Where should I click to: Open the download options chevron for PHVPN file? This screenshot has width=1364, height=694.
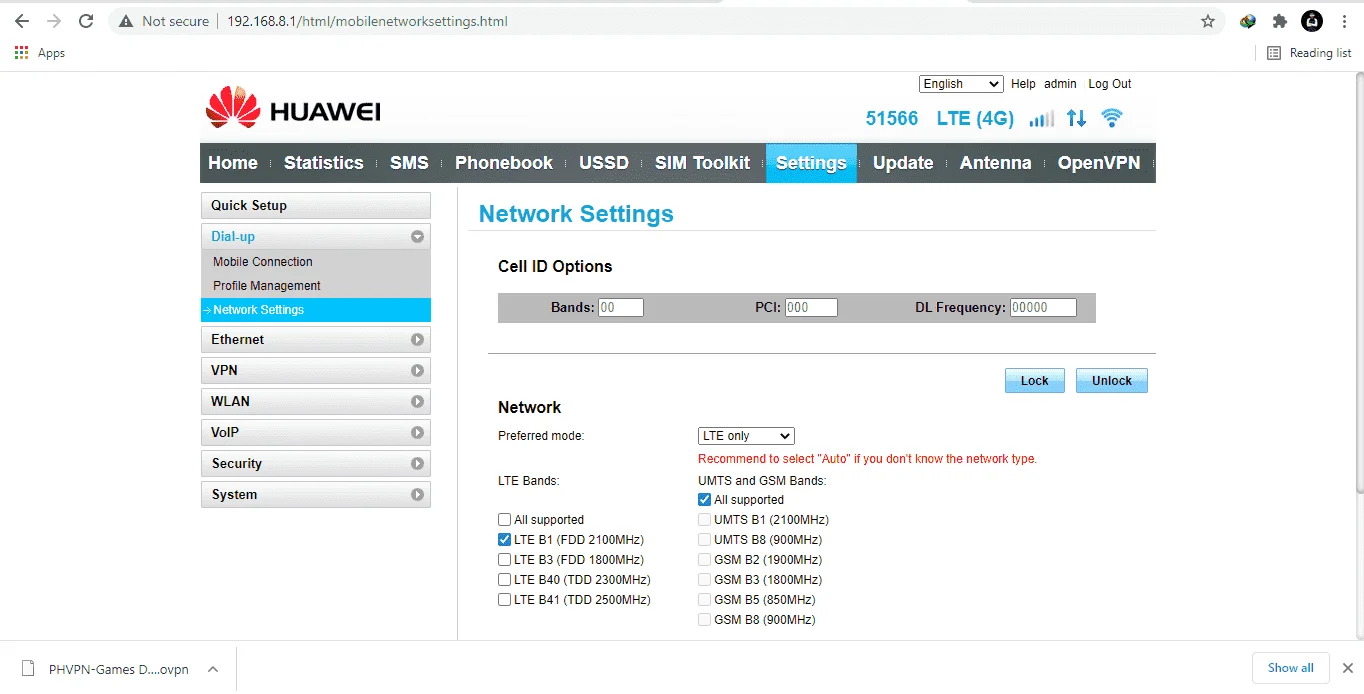click(x=213, y=669)
